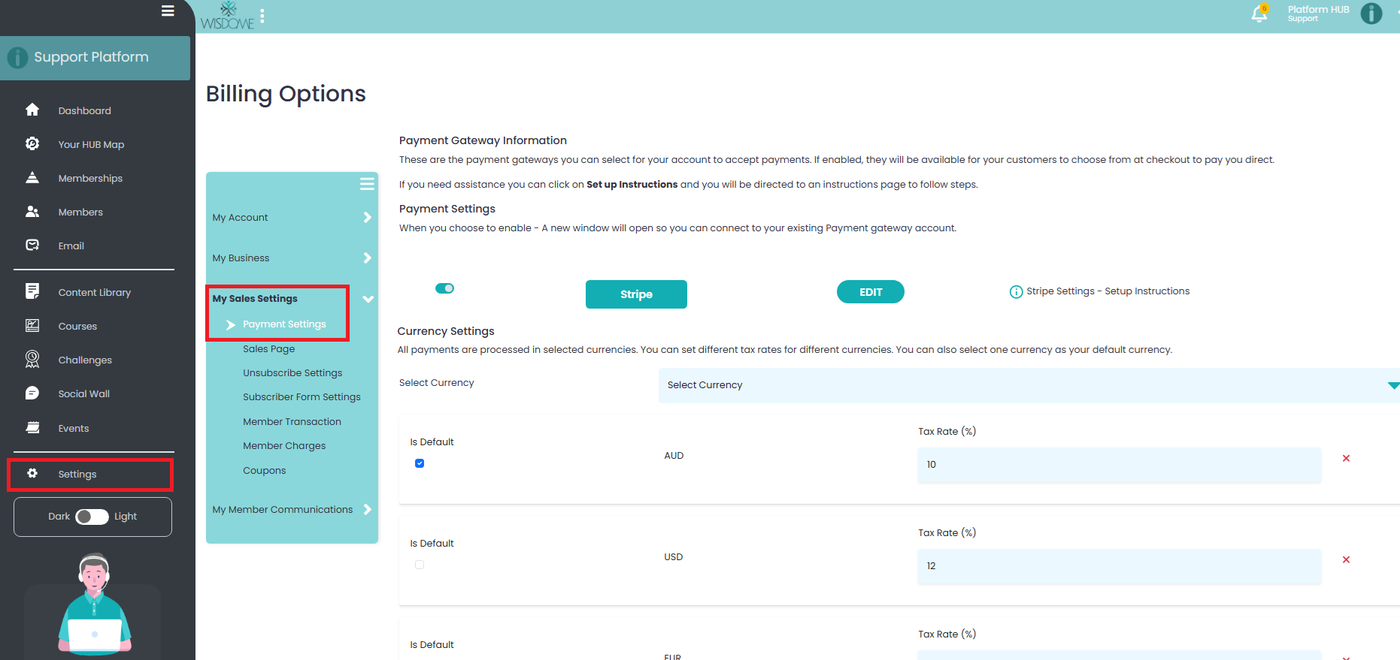Select Unsubscribe Settings in submenu
Viewport: 1400px width, 660px height.
pos(292,373)
